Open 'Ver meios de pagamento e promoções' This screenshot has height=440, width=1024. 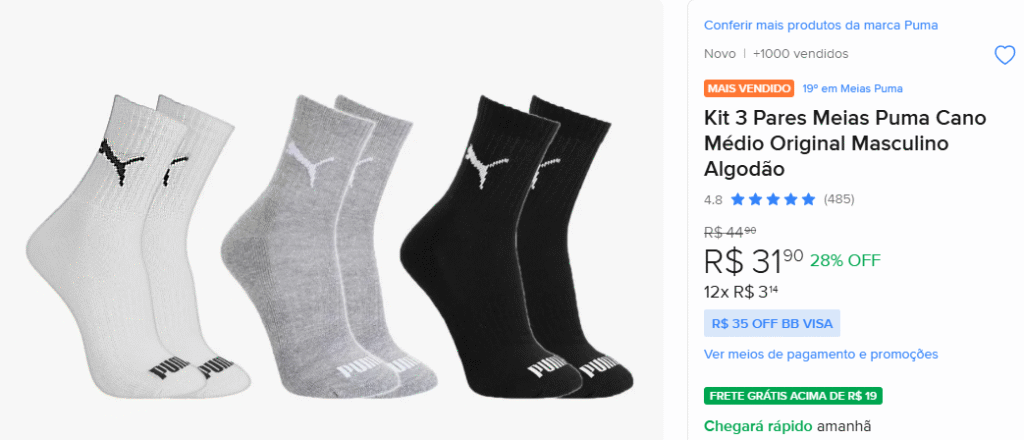[x=820, y=354]
